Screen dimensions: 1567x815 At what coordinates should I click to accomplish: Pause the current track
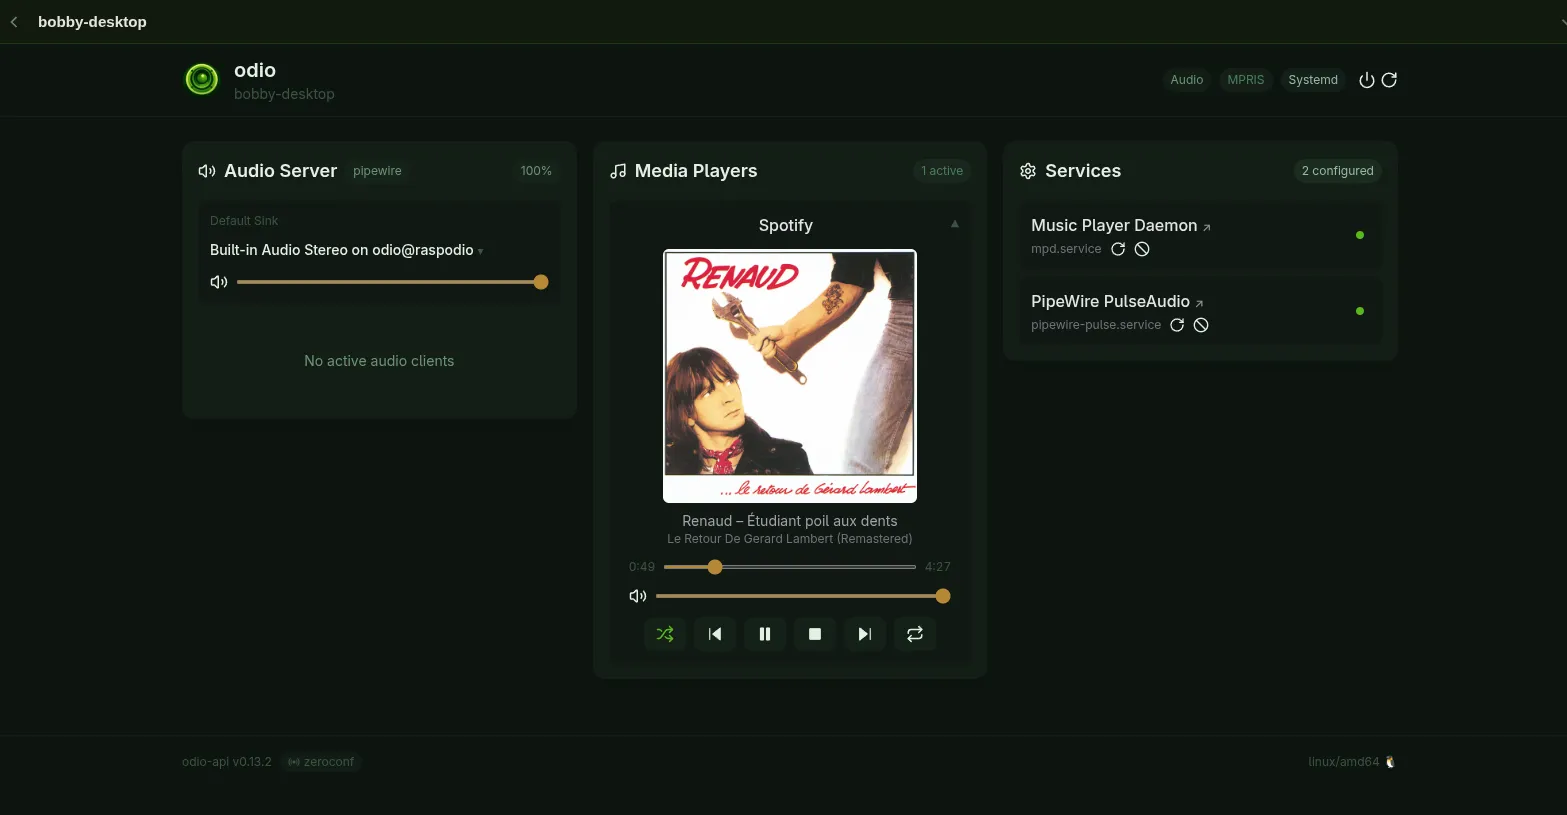pos(765,634)
